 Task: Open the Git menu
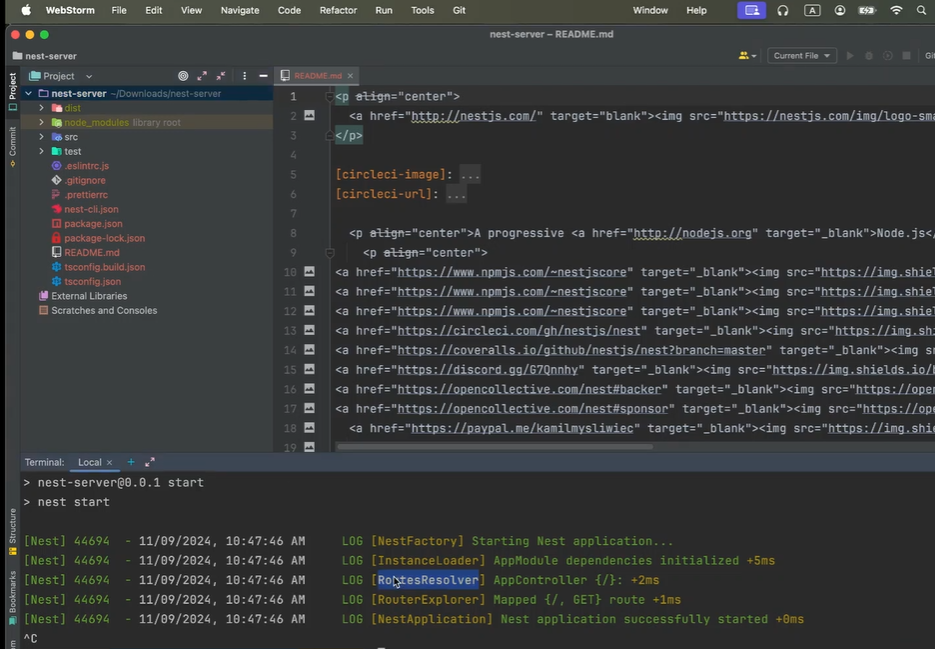coord(459,10)
